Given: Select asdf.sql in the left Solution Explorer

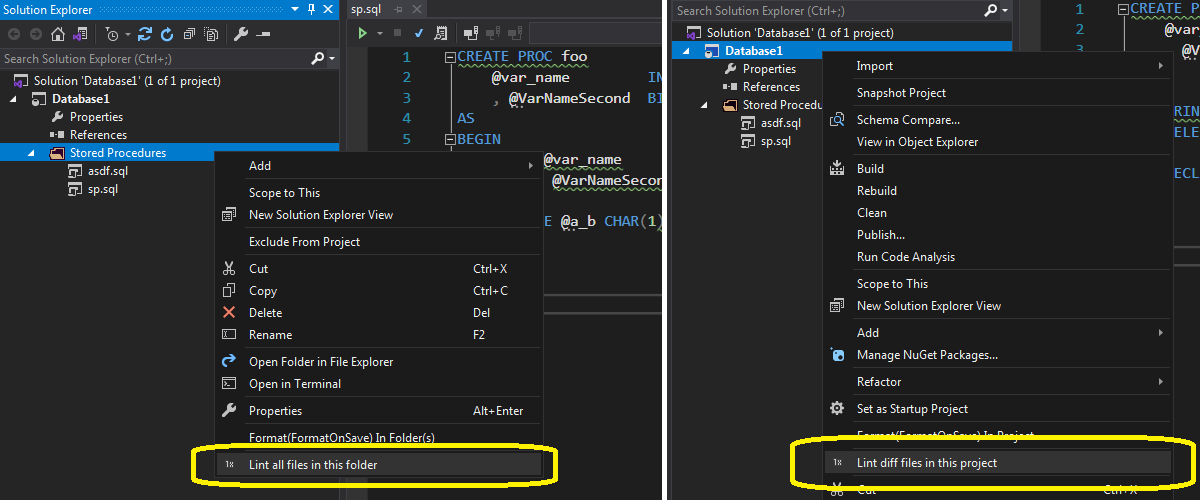Looking at the screenshot, I should click(x=108, y=171).
